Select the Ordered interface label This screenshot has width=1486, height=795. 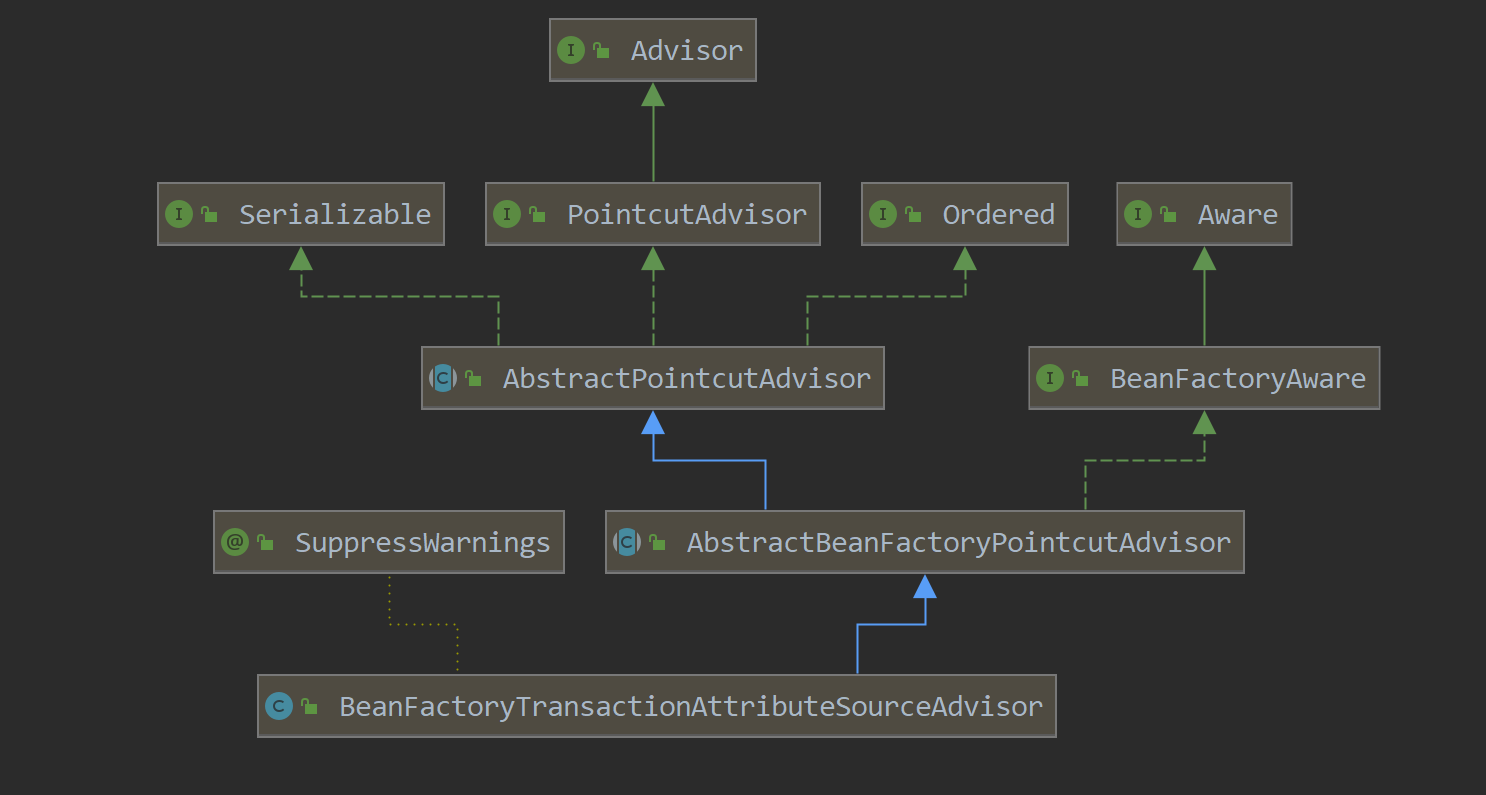click(998, 214)
